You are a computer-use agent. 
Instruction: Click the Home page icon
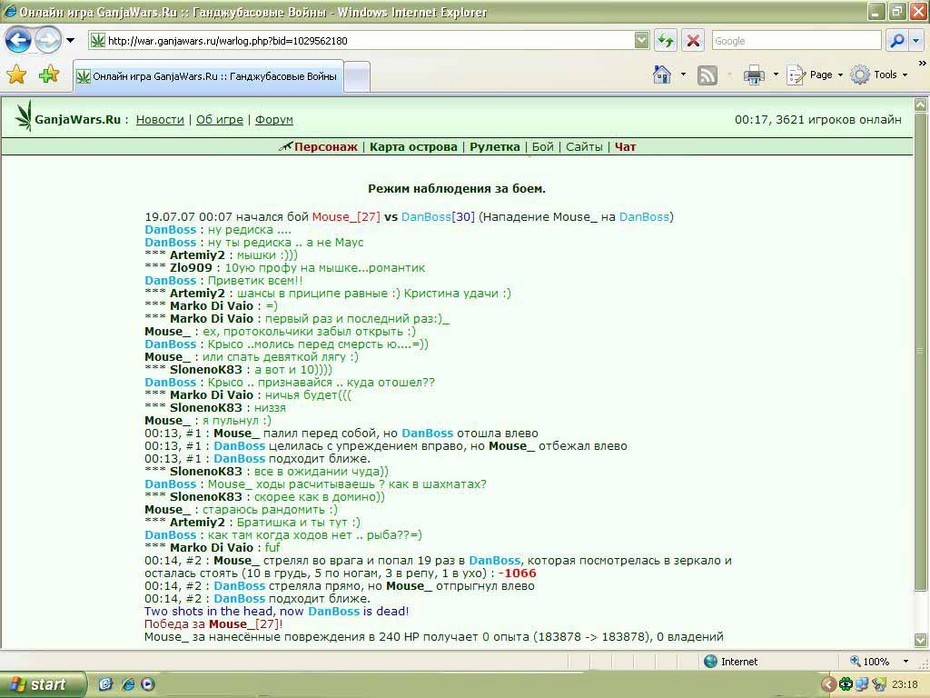662,75
